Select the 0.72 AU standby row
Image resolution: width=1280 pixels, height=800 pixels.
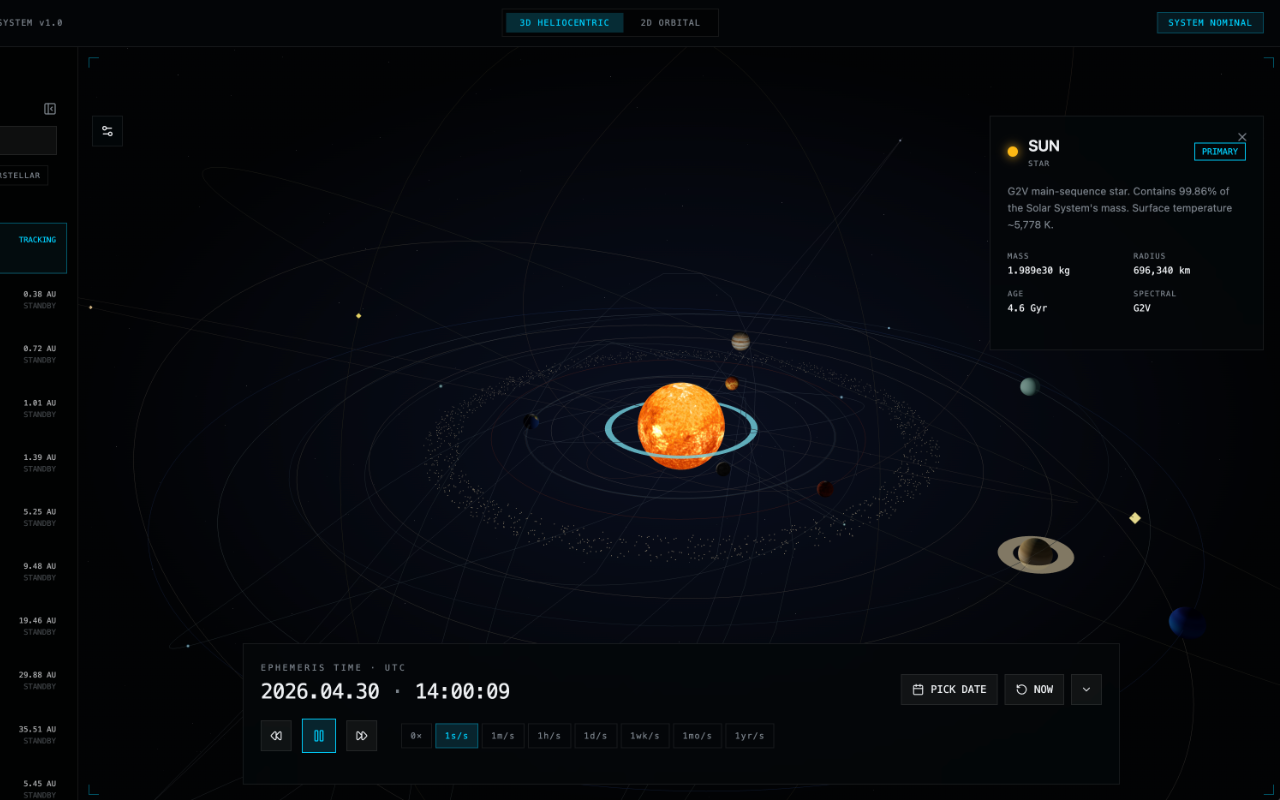coord(33,354)
